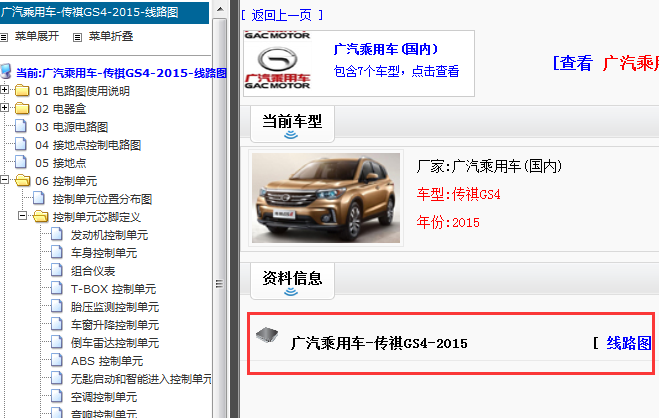Open T-BOX 控制单元 tree item
The width and height of the screenshot is (659, 418).
click(x=113, y=289)
